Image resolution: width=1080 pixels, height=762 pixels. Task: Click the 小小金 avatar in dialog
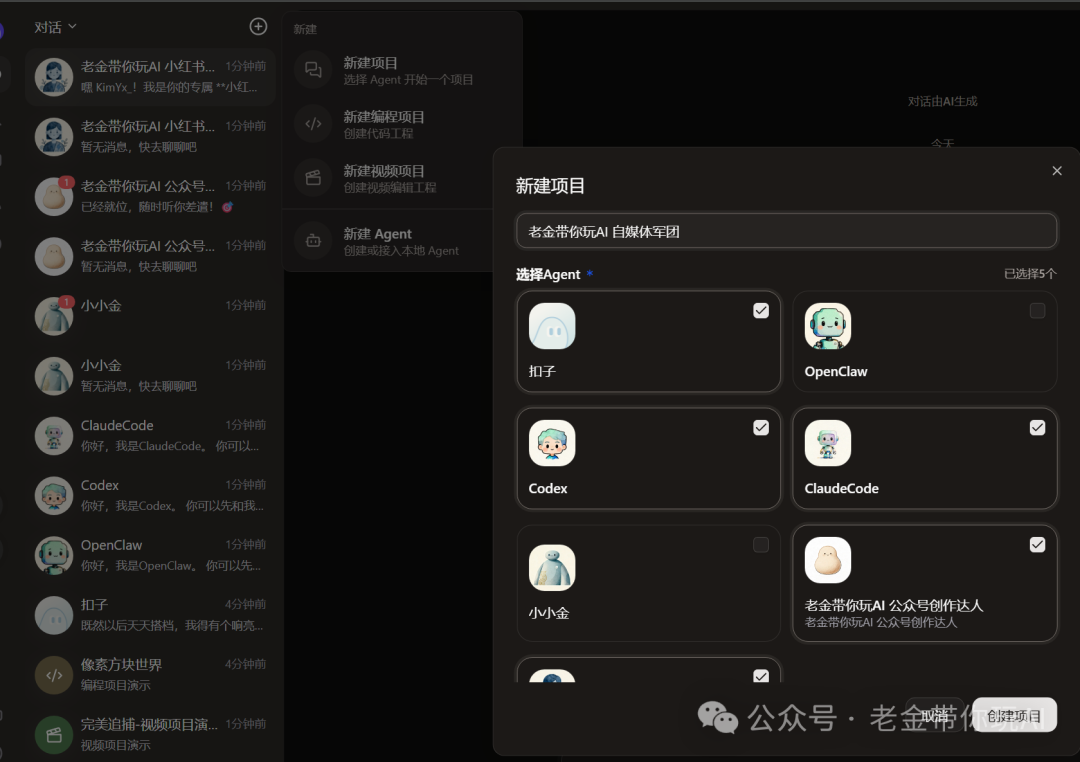(x=552, y=568)
